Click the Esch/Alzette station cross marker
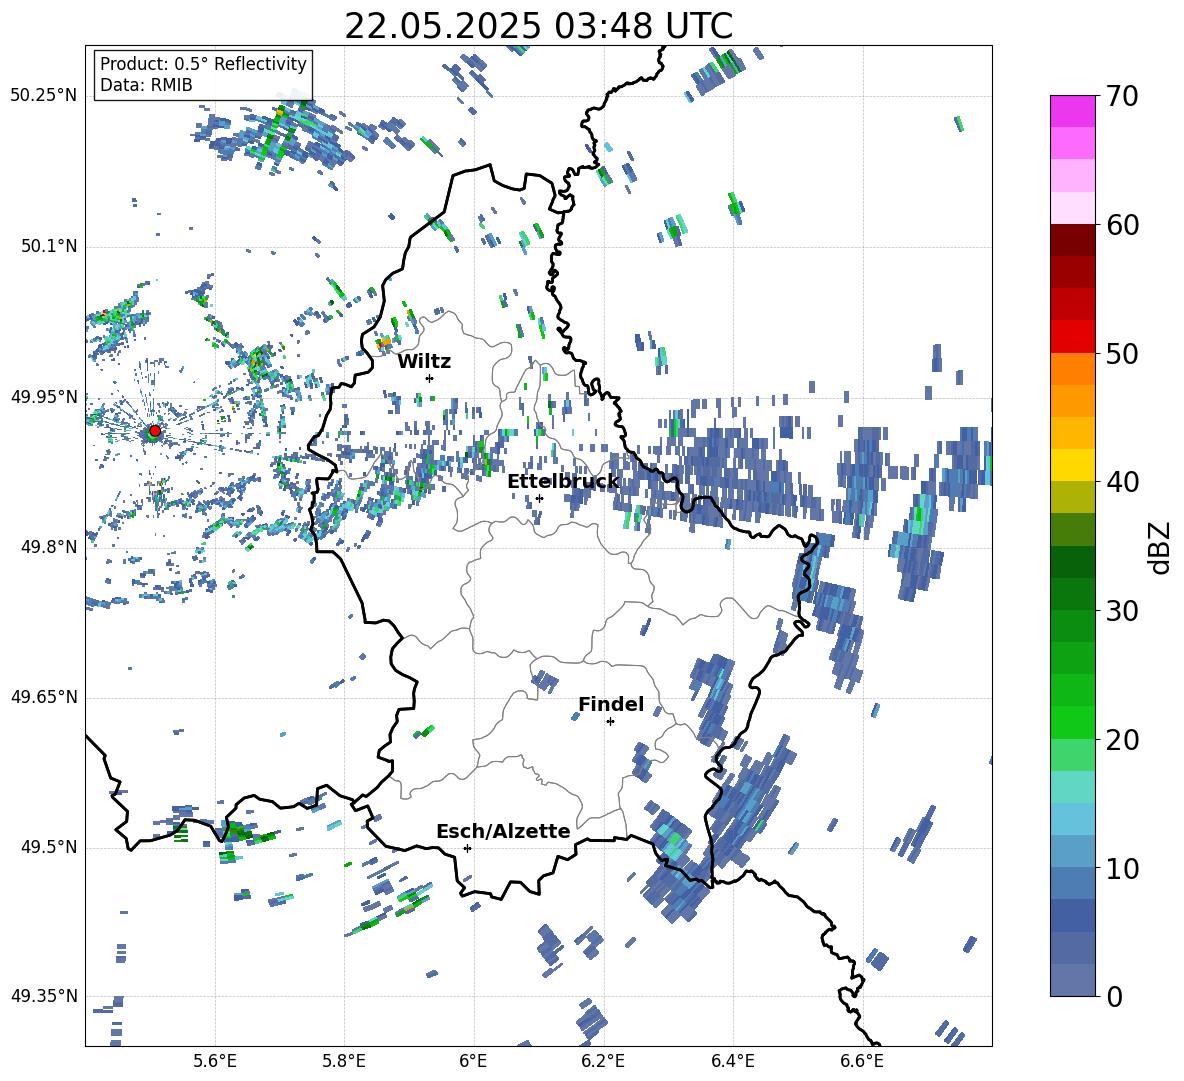Image resolution: width=1184 pixels, height=1081 pixels. [467, 848]
